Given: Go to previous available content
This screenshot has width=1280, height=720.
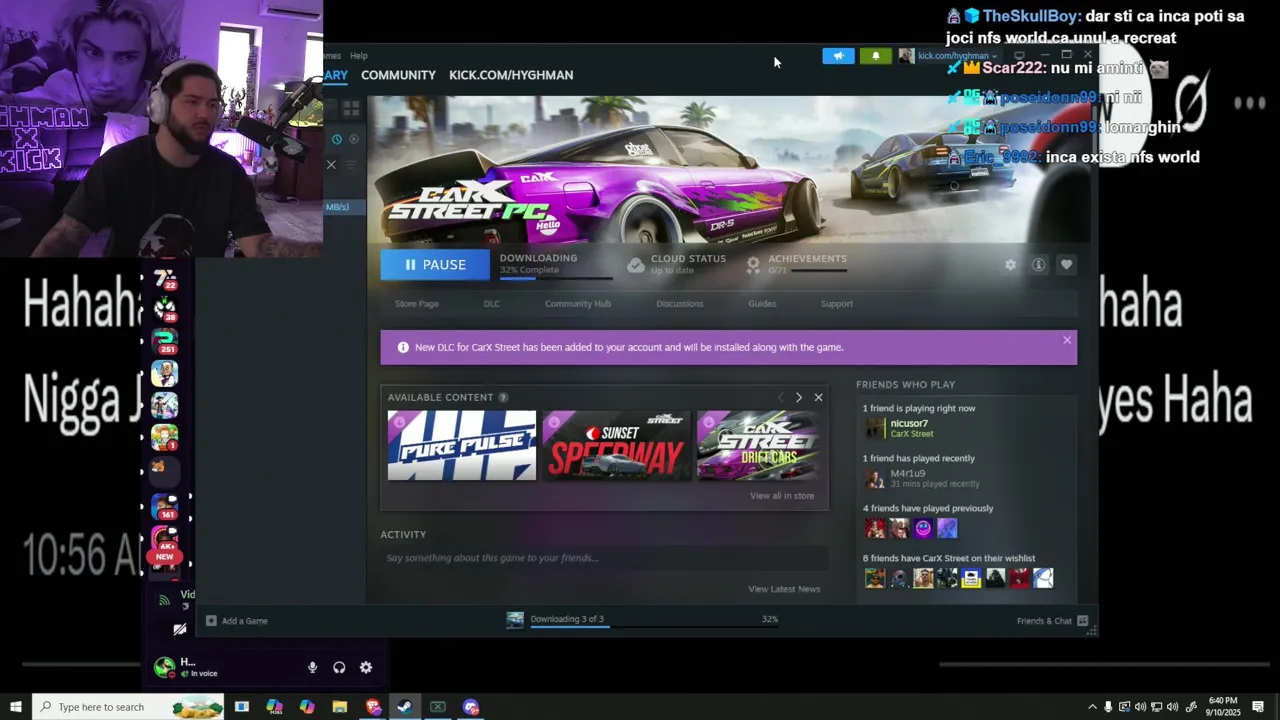Looking at the screenshot, I should click(x=781, y=397).
